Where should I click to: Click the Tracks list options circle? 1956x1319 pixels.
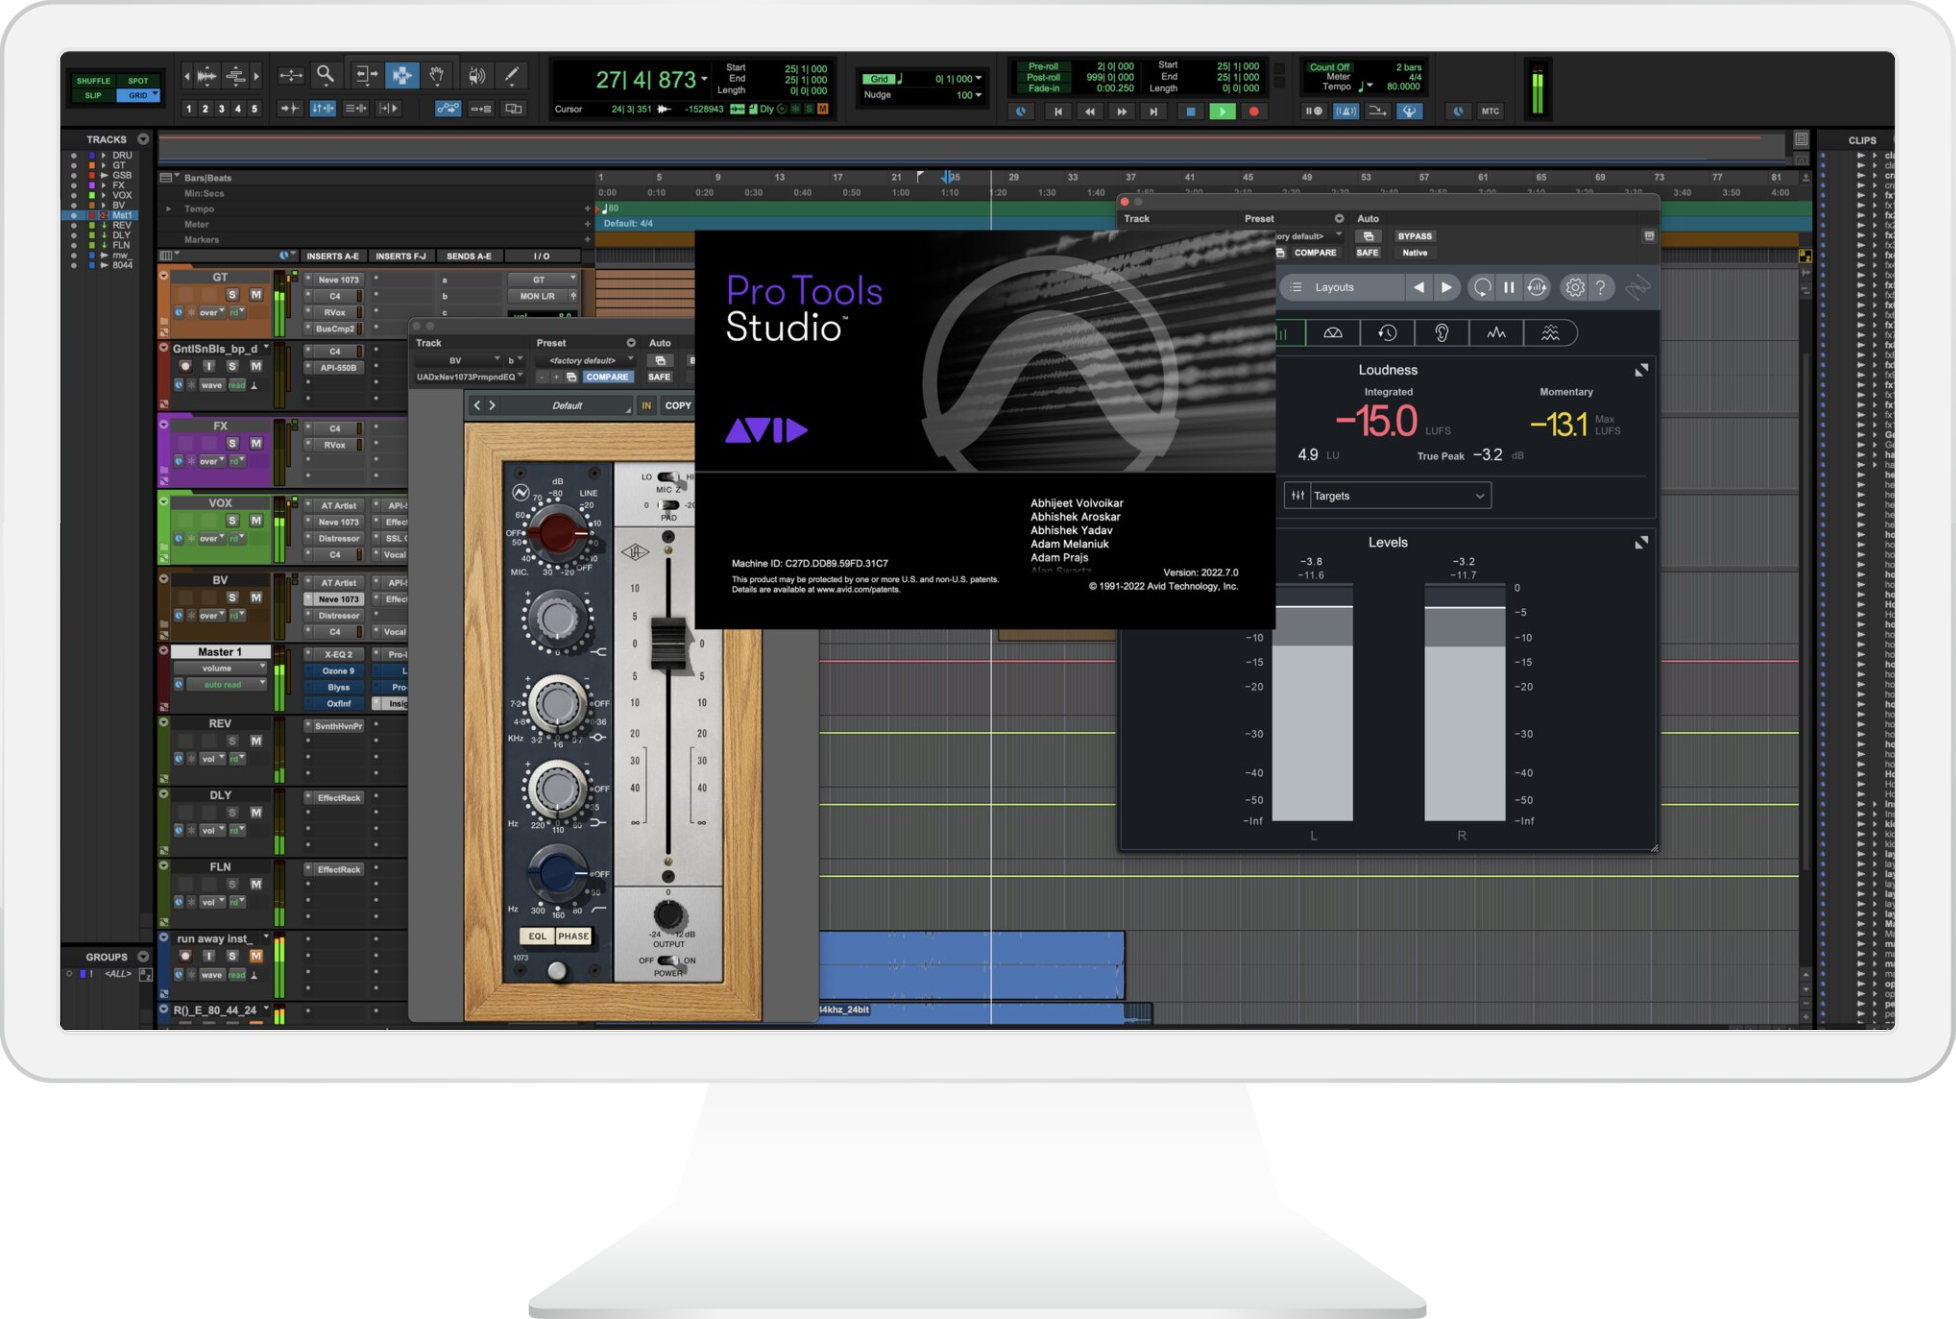tap(143, 139)
